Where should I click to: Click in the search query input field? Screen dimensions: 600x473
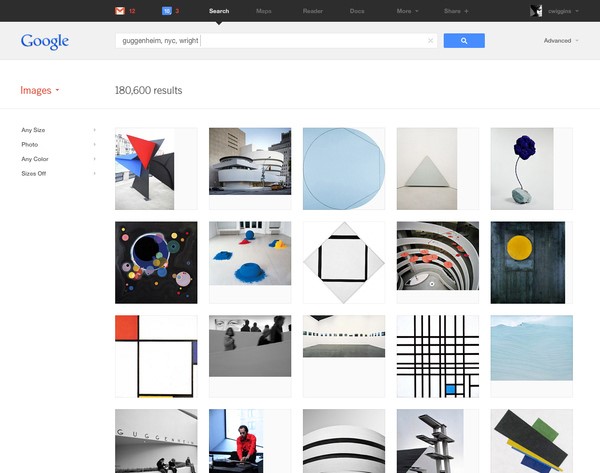pos(270,41)
